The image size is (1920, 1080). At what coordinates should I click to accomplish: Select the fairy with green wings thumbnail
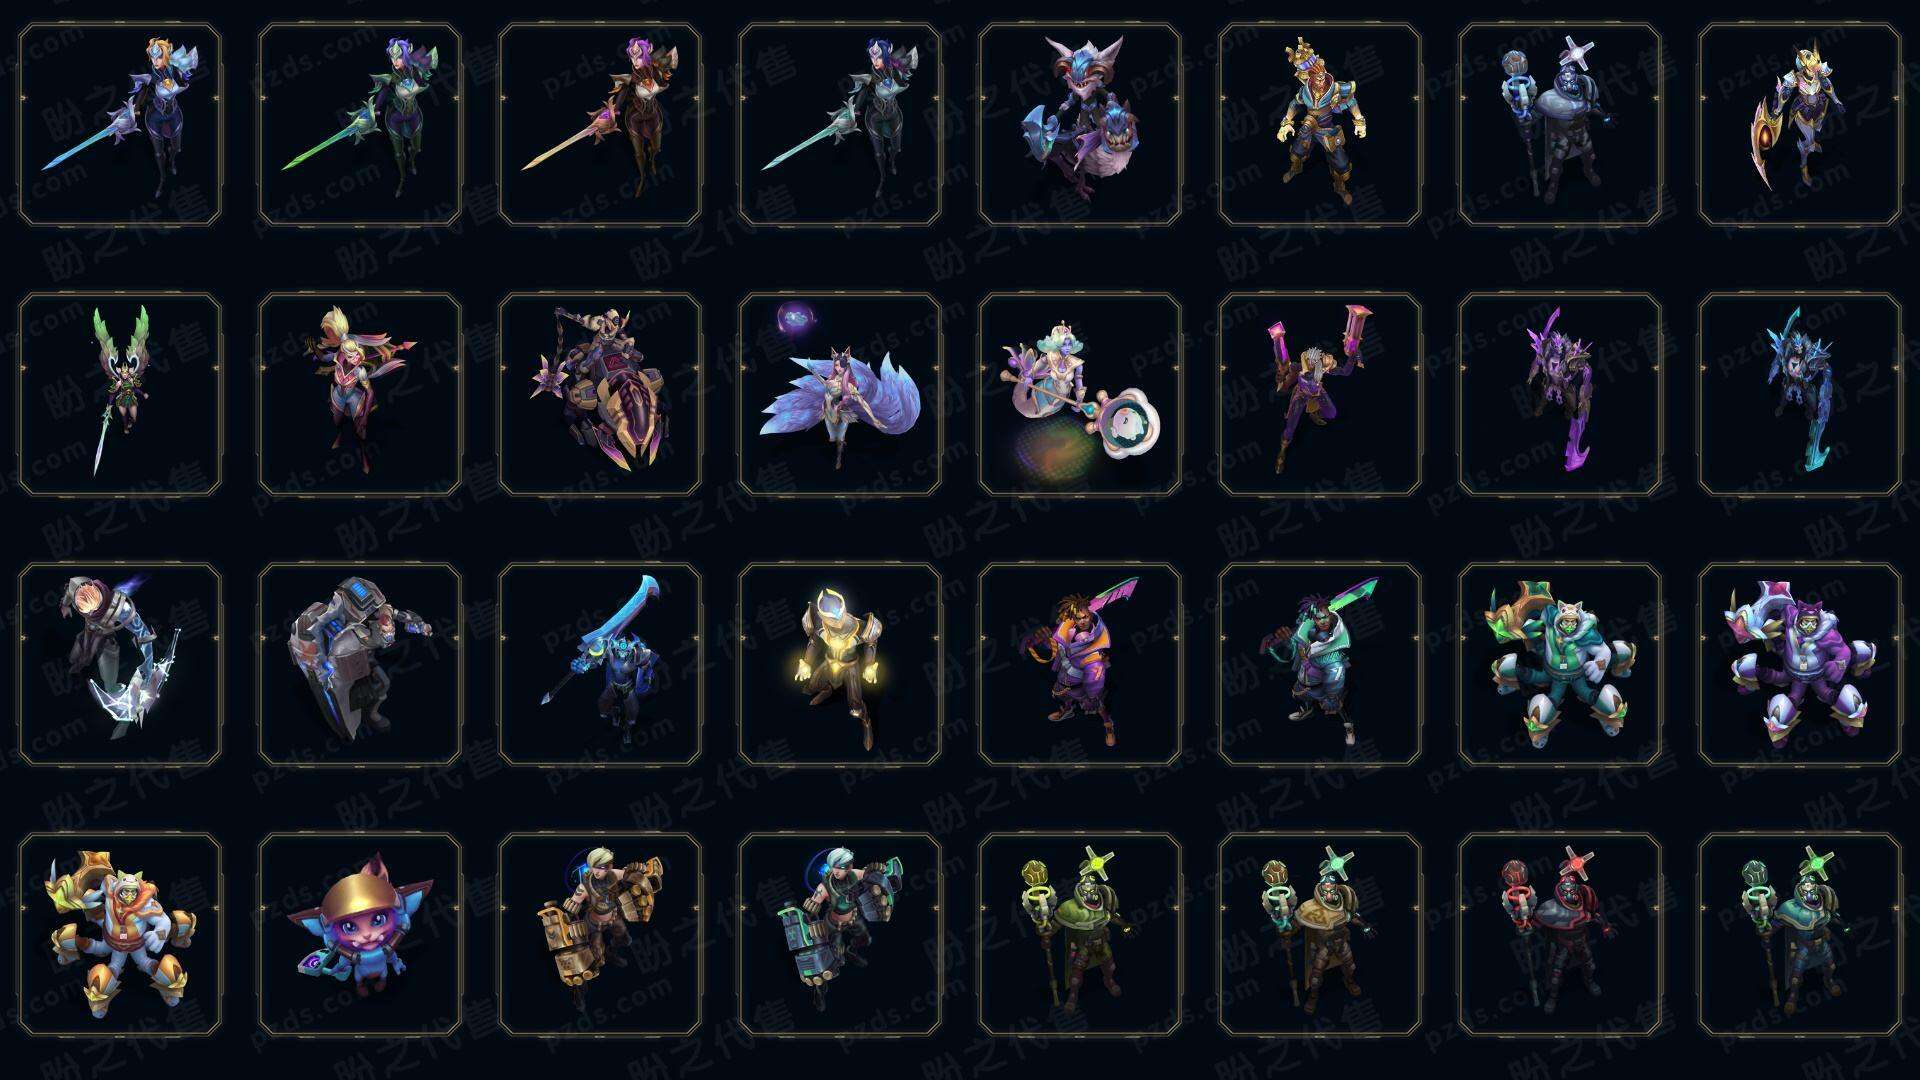point(120,394)
